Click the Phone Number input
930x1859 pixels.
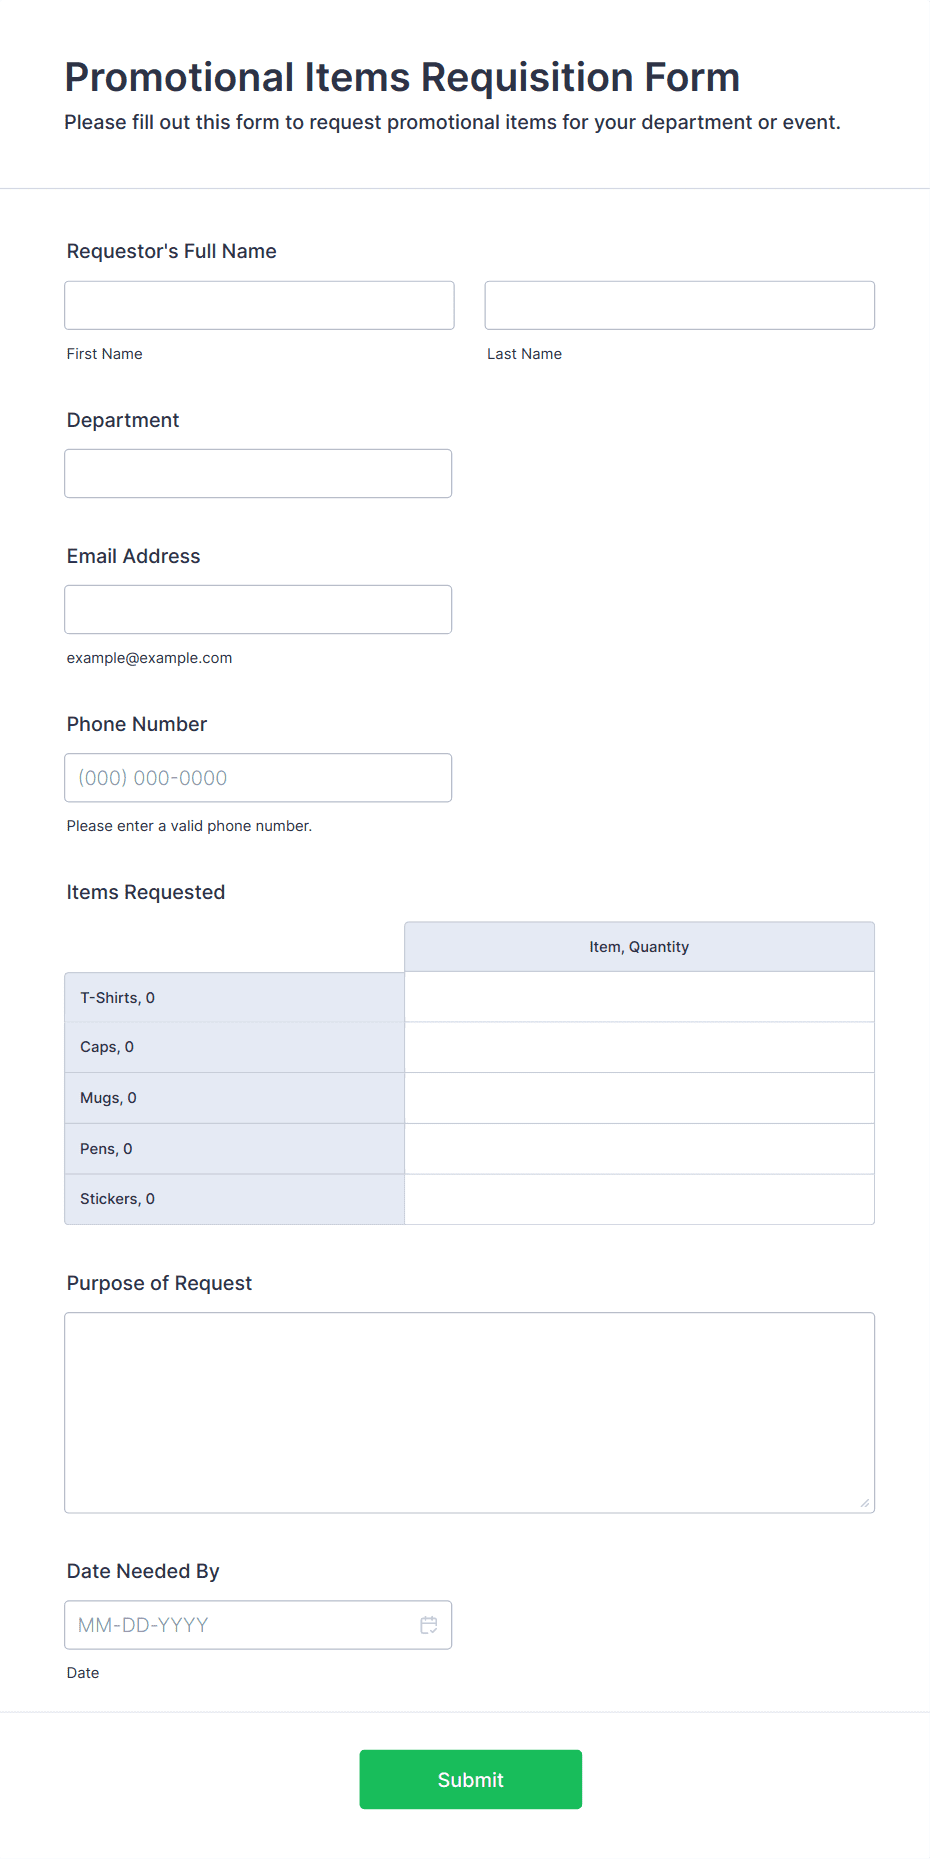coord(258,777)
